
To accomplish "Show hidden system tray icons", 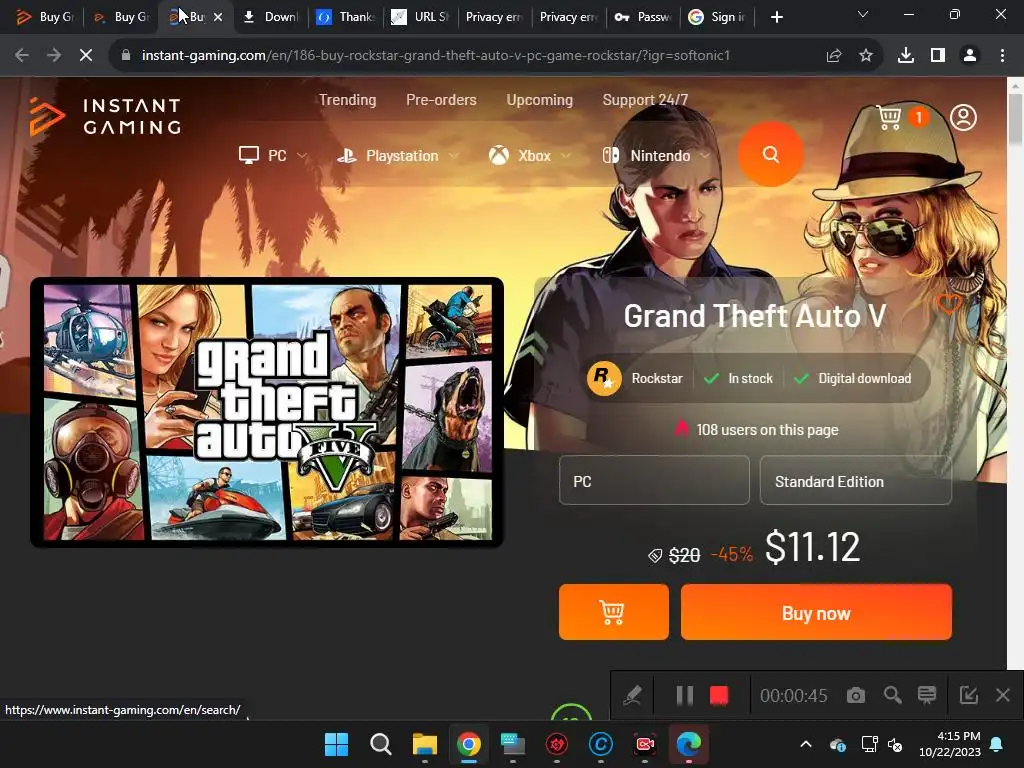I will (x=806, y=744).
